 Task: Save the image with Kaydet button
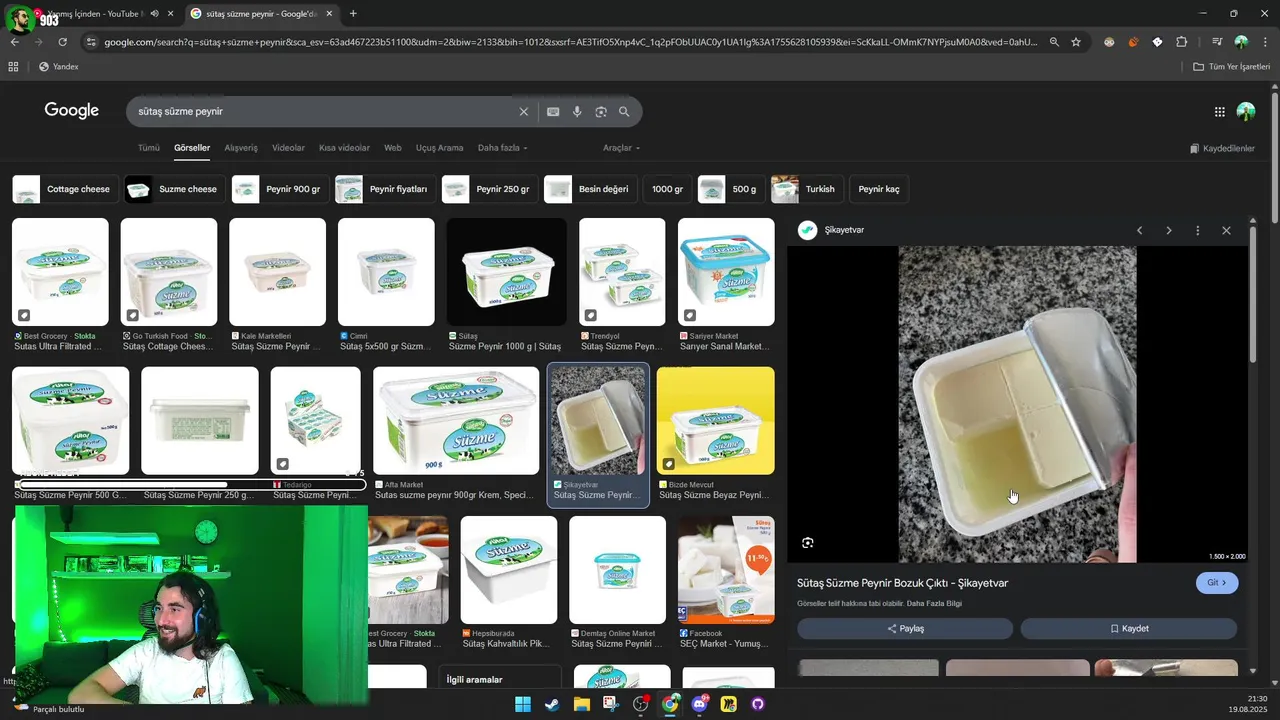click(1129, 629)
